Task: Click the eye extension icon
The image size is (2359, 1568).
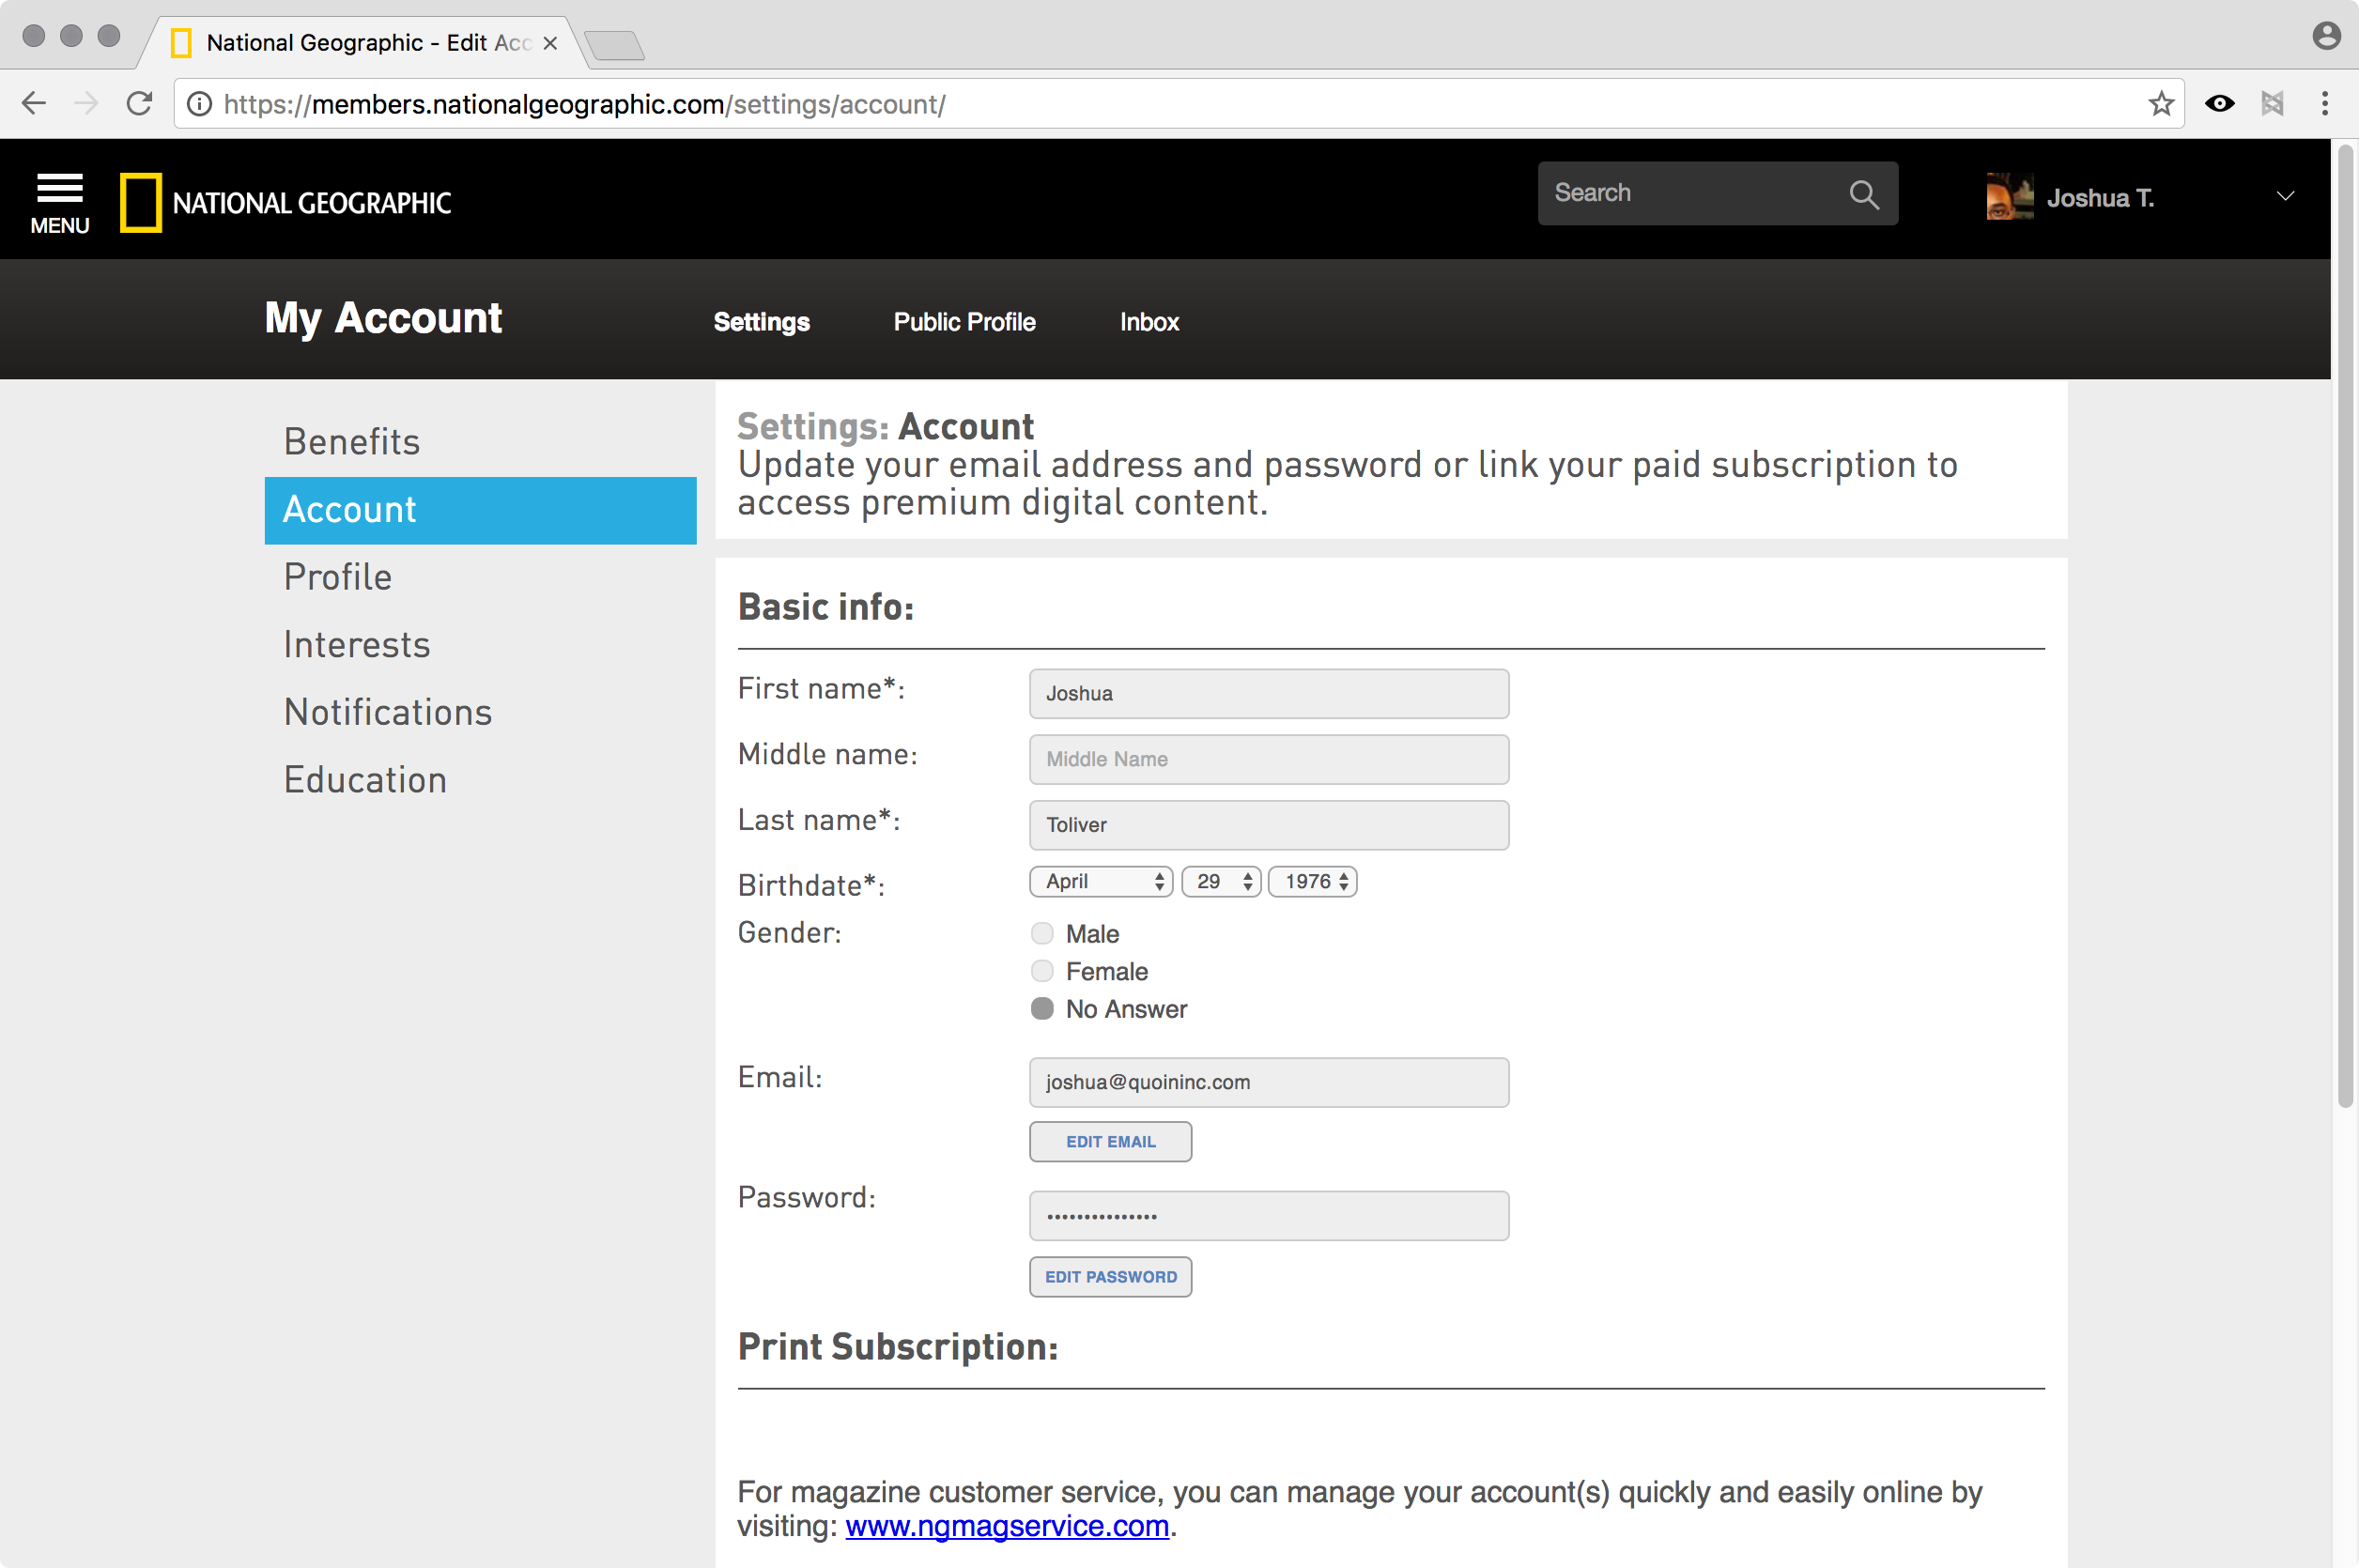Action: click(2219, 104)
